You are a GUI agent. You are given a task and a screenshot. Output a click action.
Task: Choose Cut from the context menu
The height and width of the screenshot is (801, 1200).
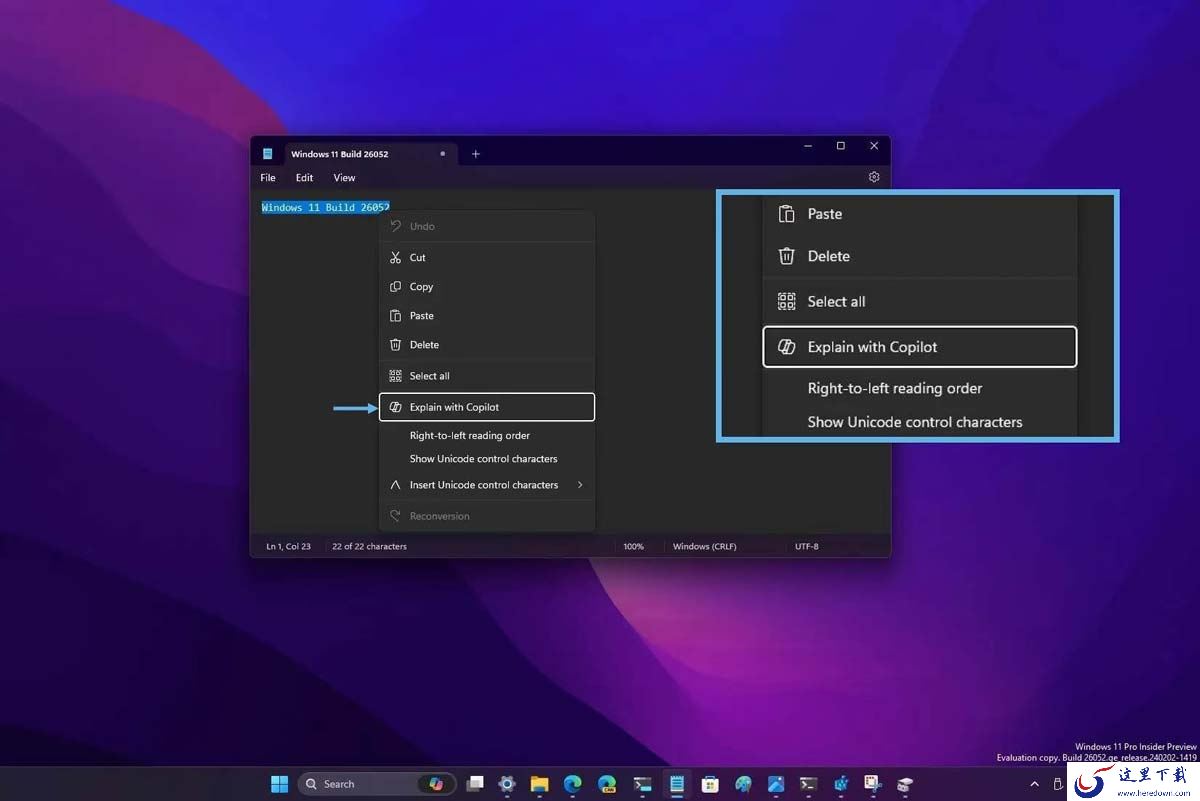(487, 258)
